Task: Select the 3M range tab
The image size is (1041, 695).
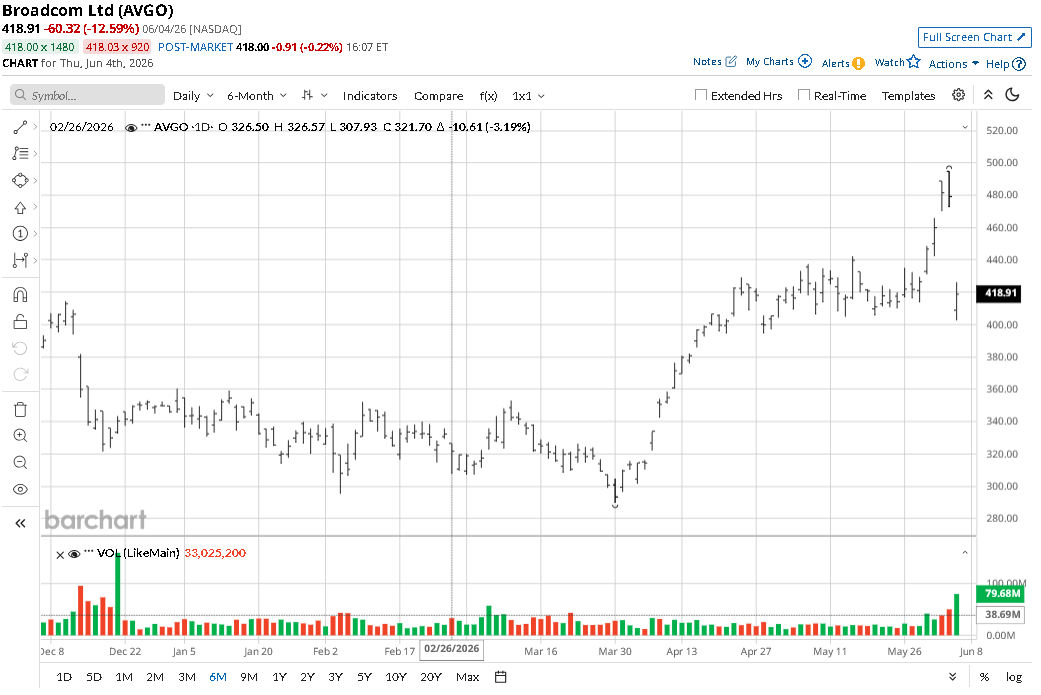Action: pyautogui.click(x=187, y=677)
